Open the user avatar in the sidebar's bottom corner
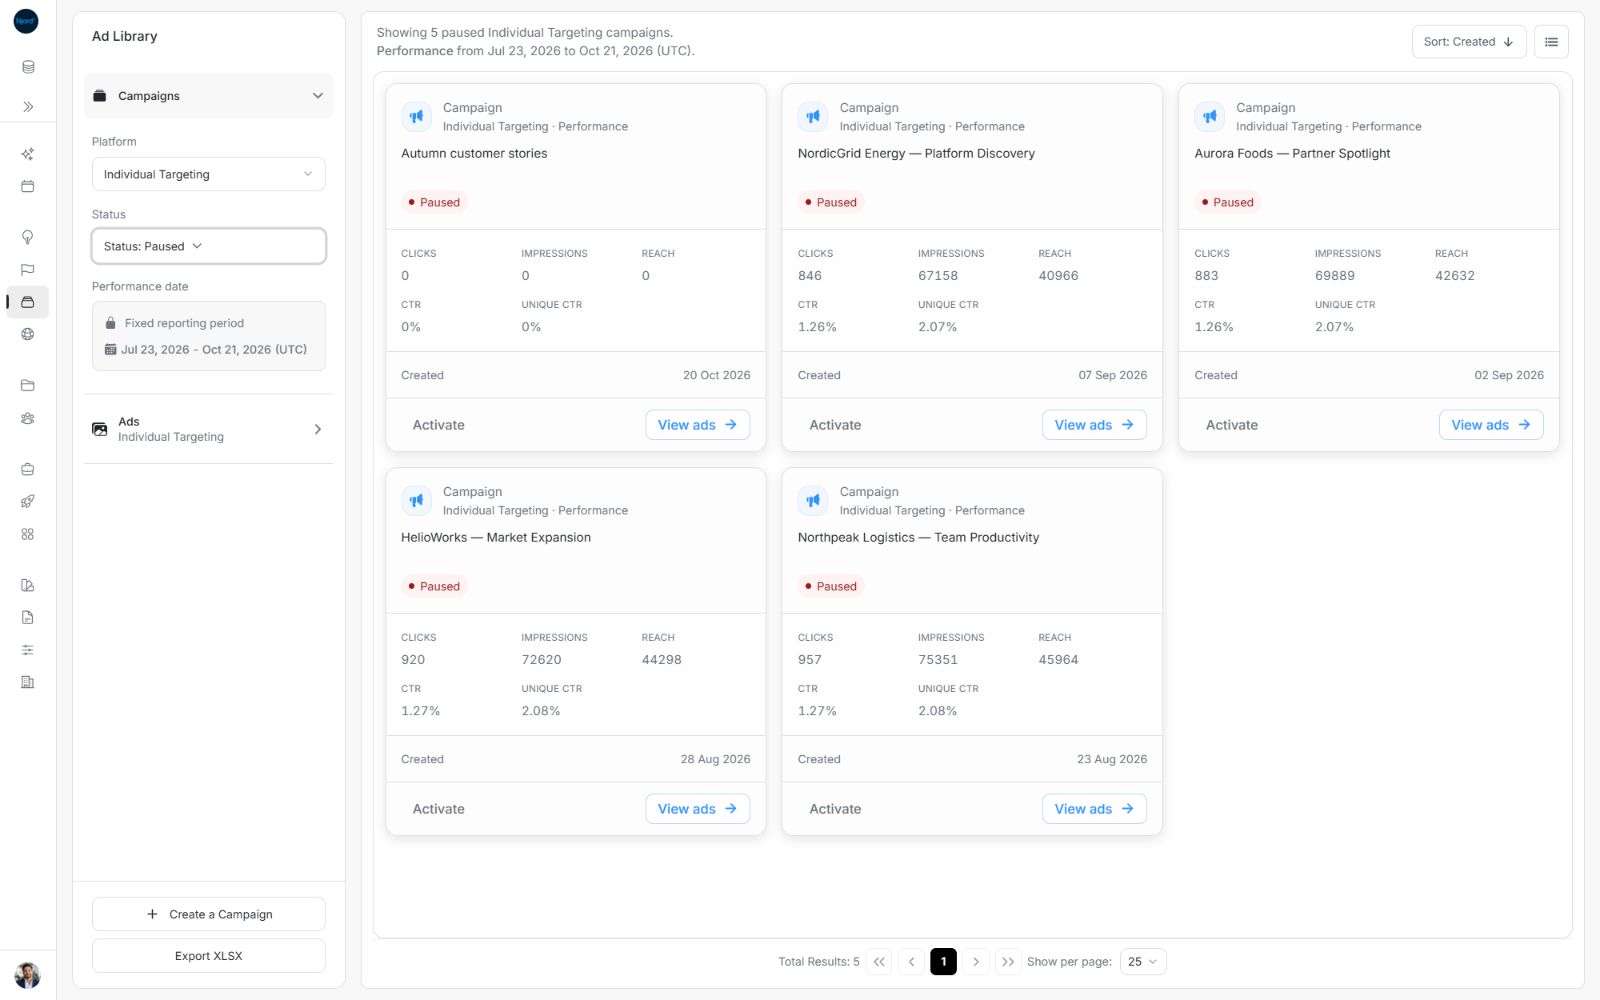 click(28, 975)
